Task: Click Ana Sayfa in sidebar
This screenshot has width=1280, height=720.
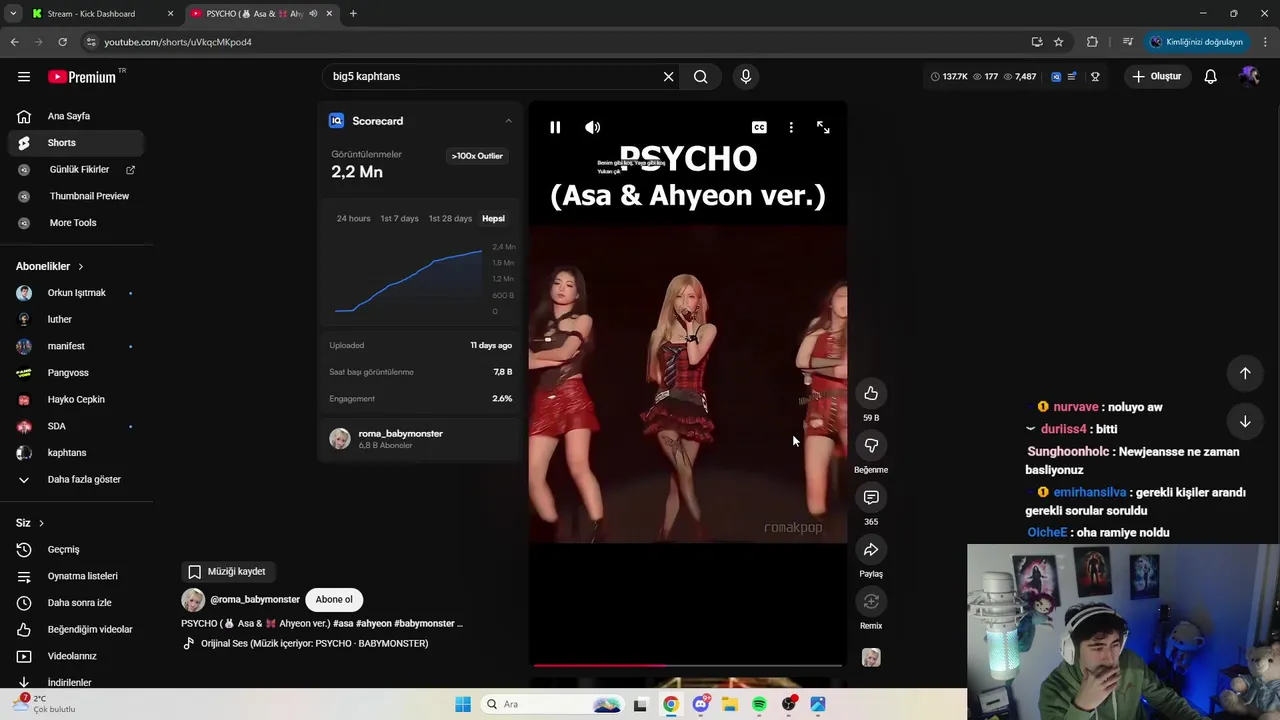Action: (76, 116)
